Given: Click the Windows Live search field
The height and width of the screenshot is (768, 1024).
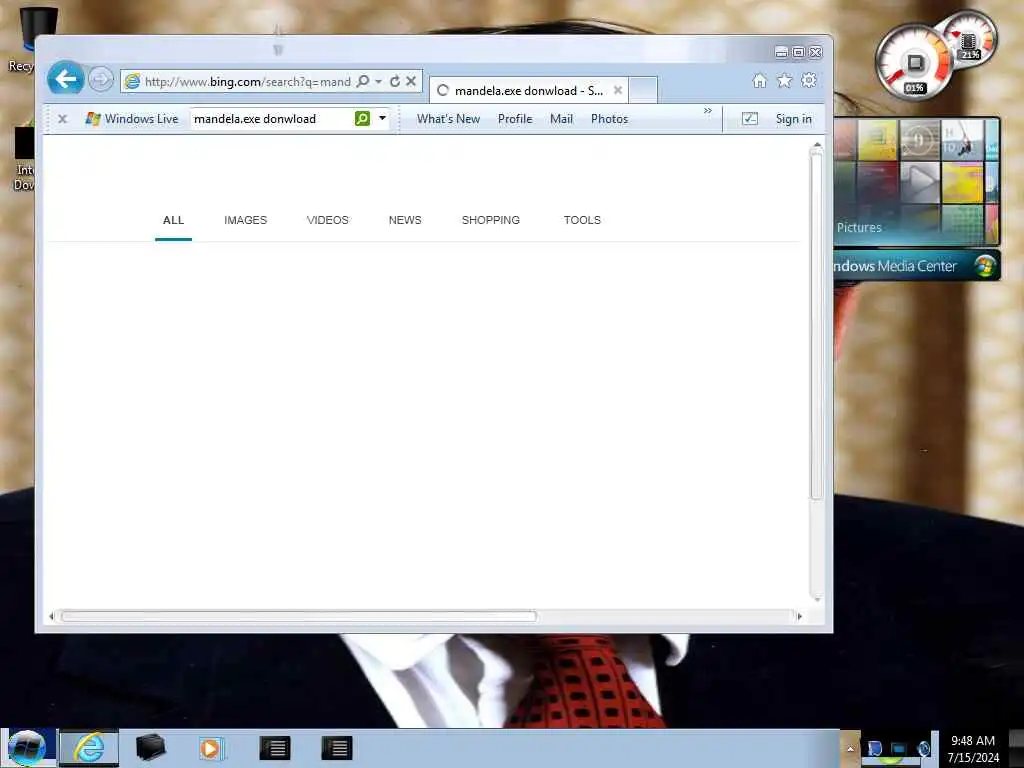Looking at the screenshot, I should (x=272, y=119).
